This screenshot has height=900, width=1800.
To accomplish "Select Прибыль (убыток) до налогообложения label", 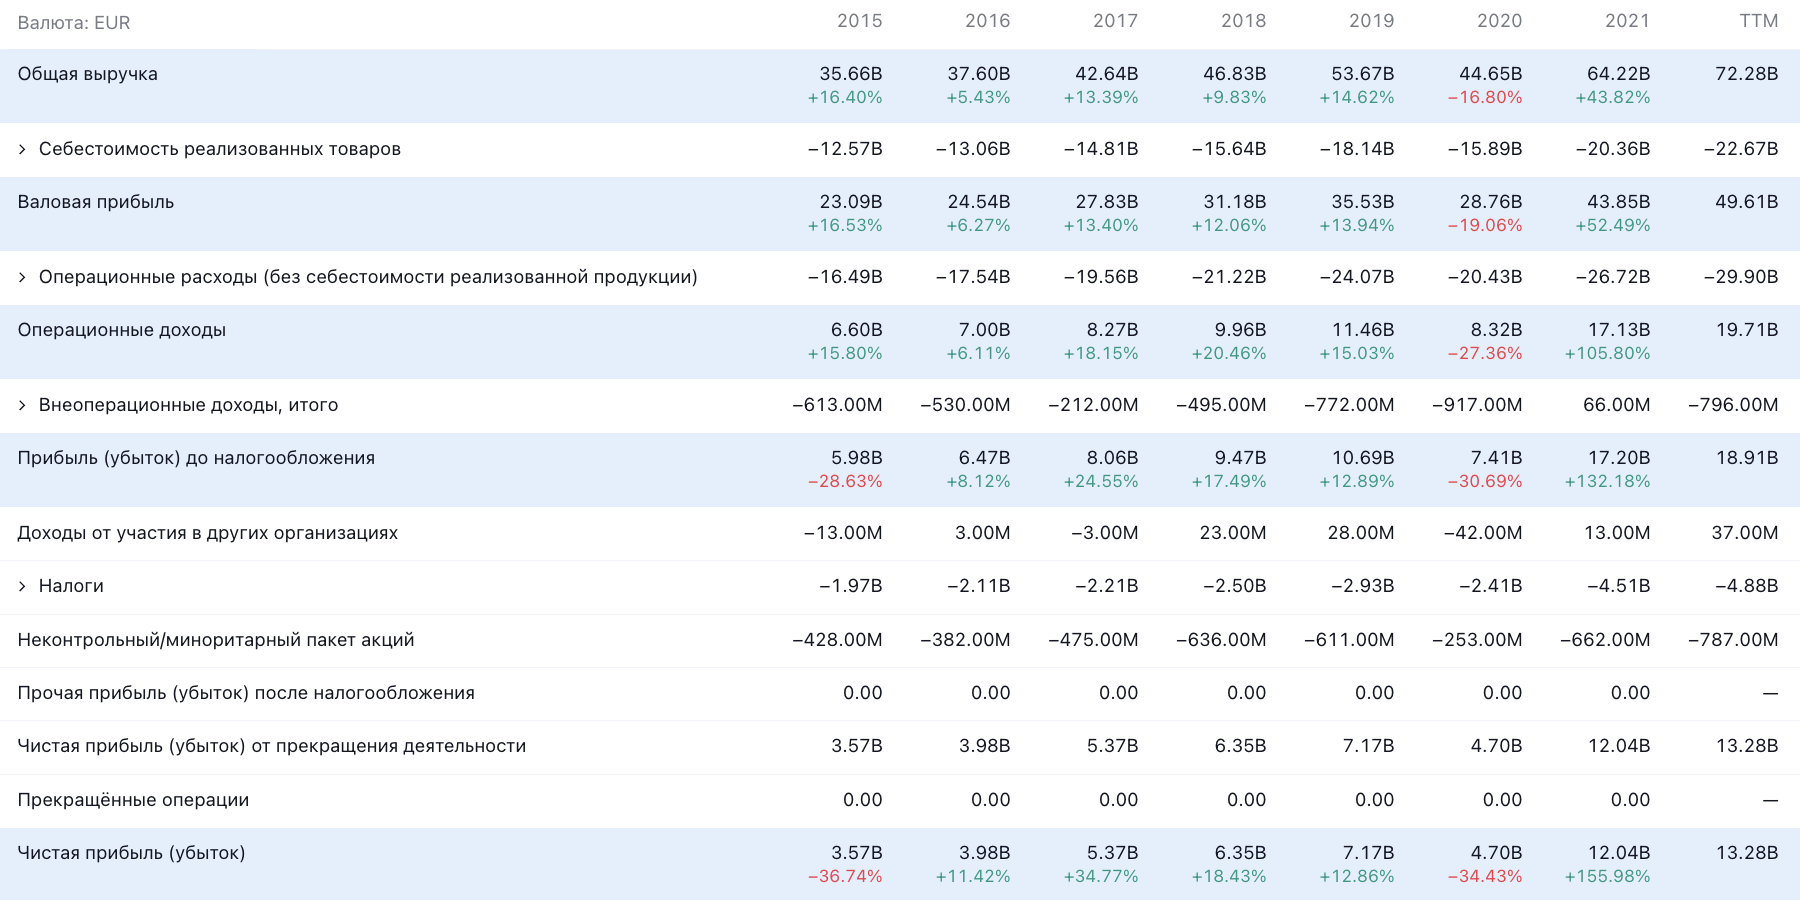I will 196,458.
